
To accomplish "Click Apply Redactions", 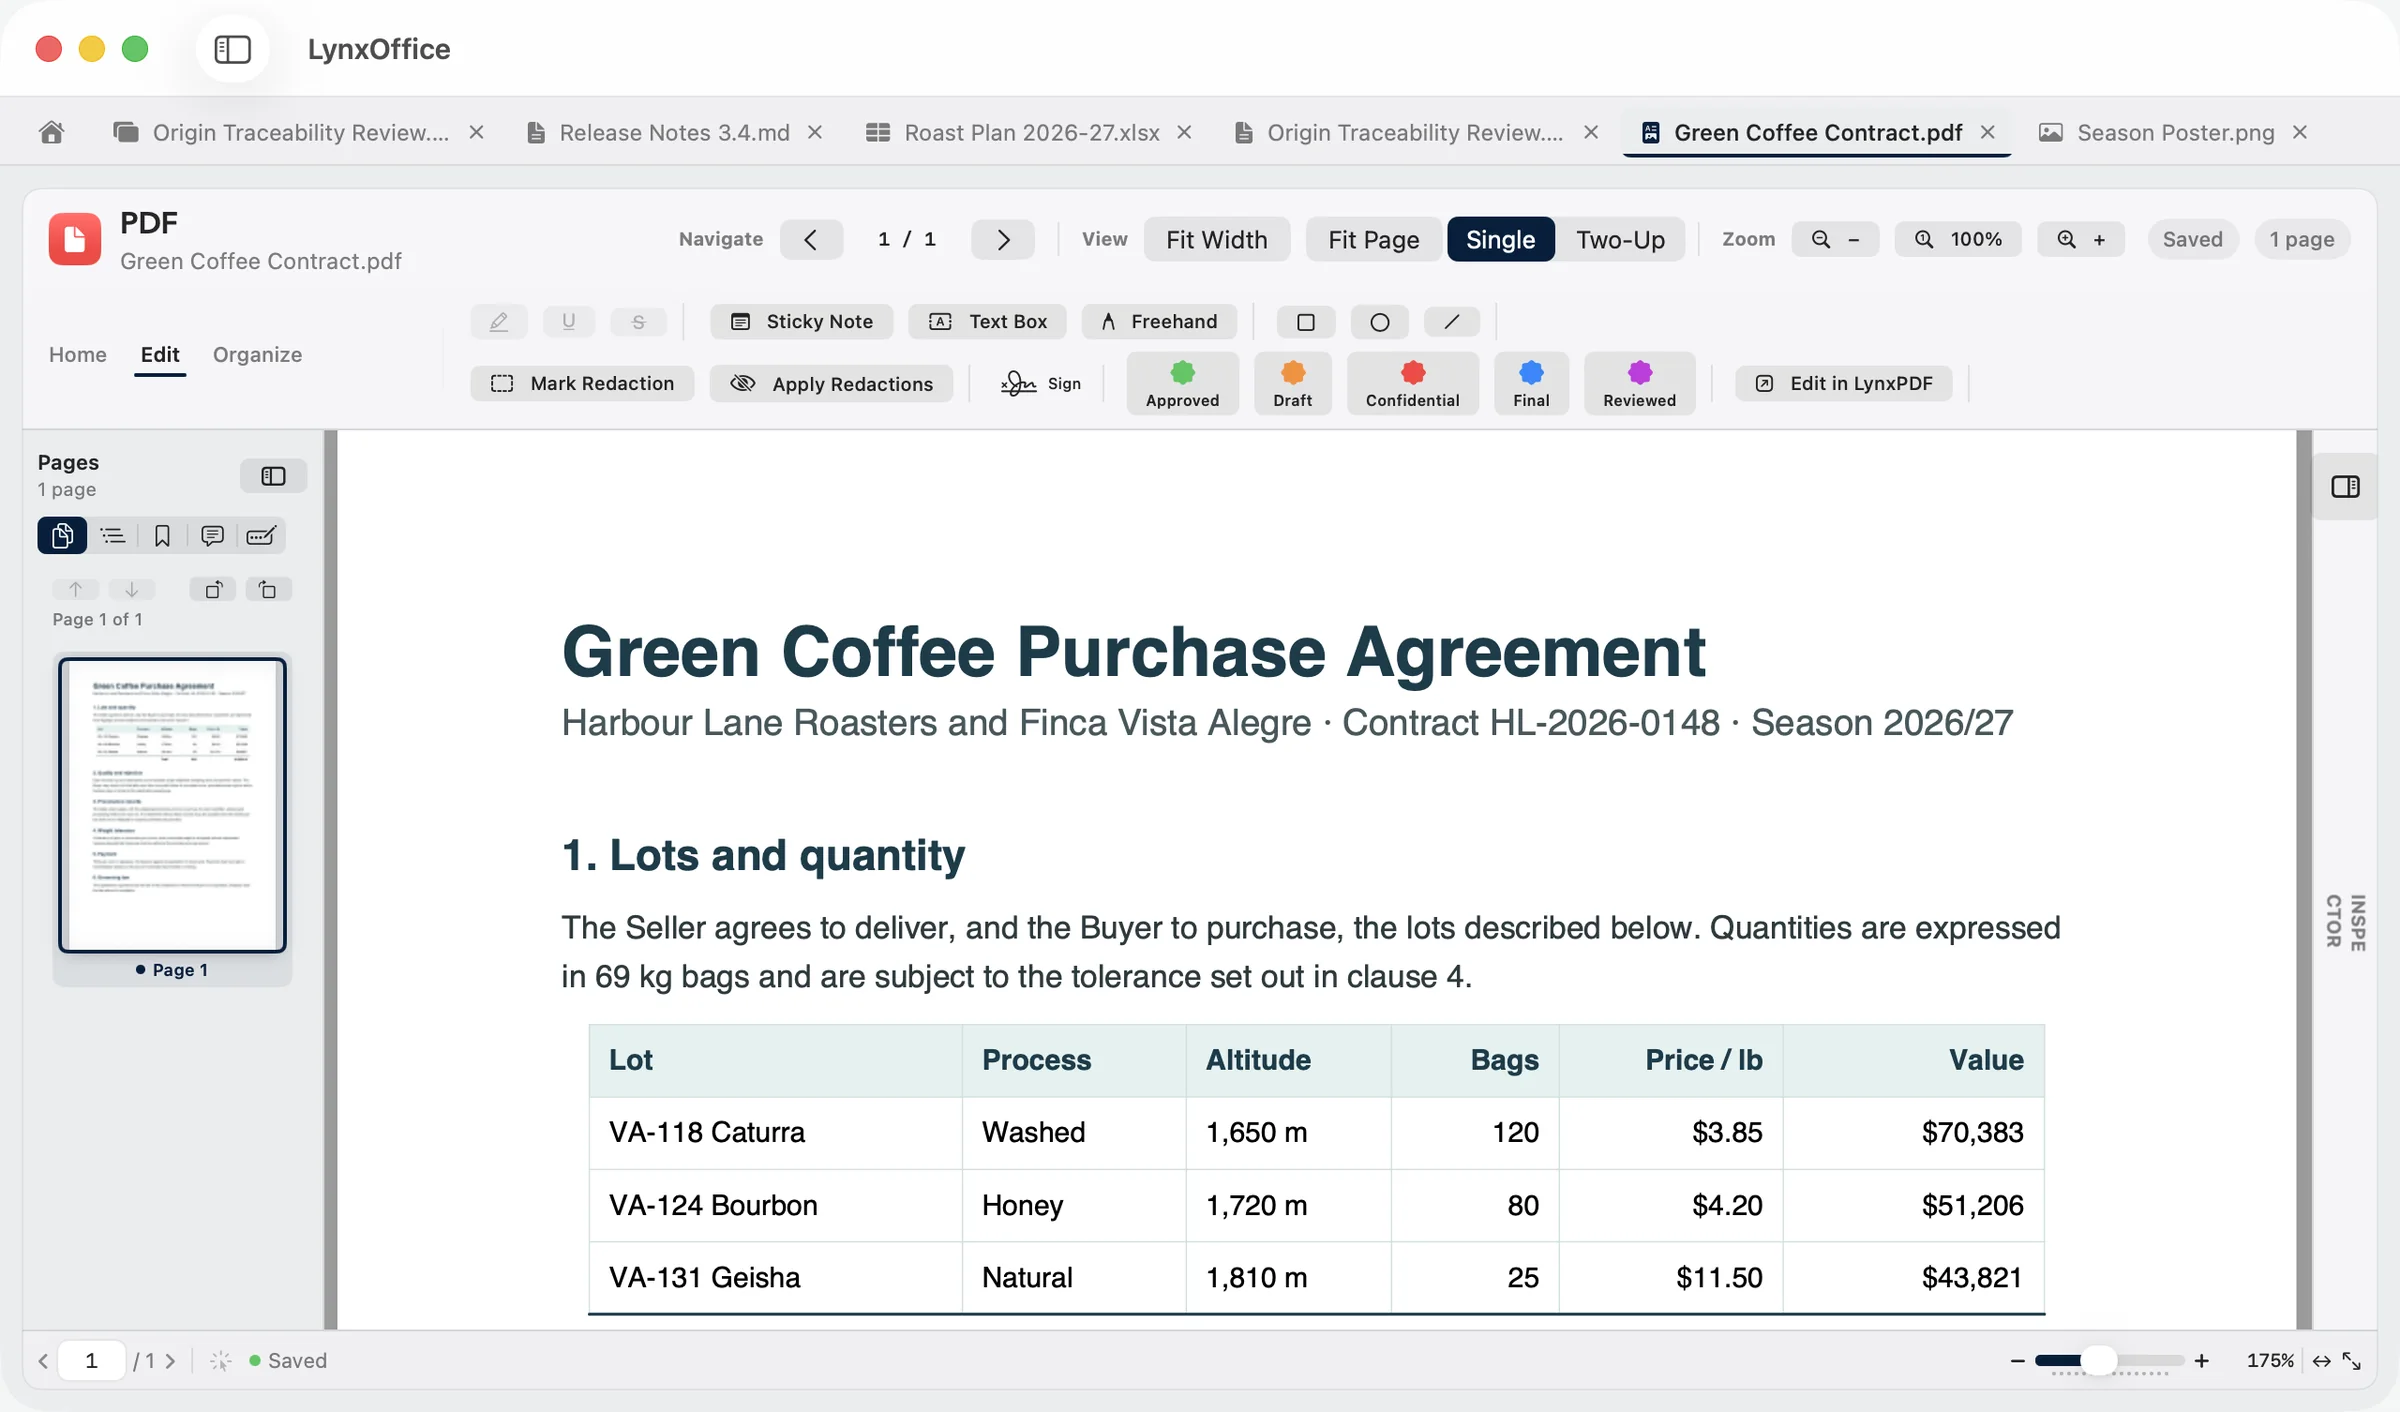I will click(832, 383).
